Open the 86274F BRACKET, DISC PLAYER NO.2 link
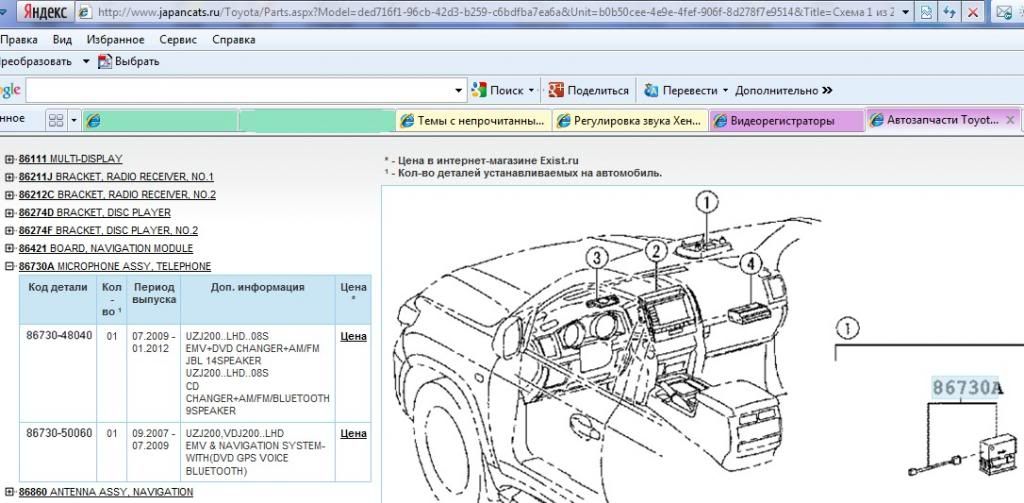This screenshot has width=1024, height=503. [108, 231]
